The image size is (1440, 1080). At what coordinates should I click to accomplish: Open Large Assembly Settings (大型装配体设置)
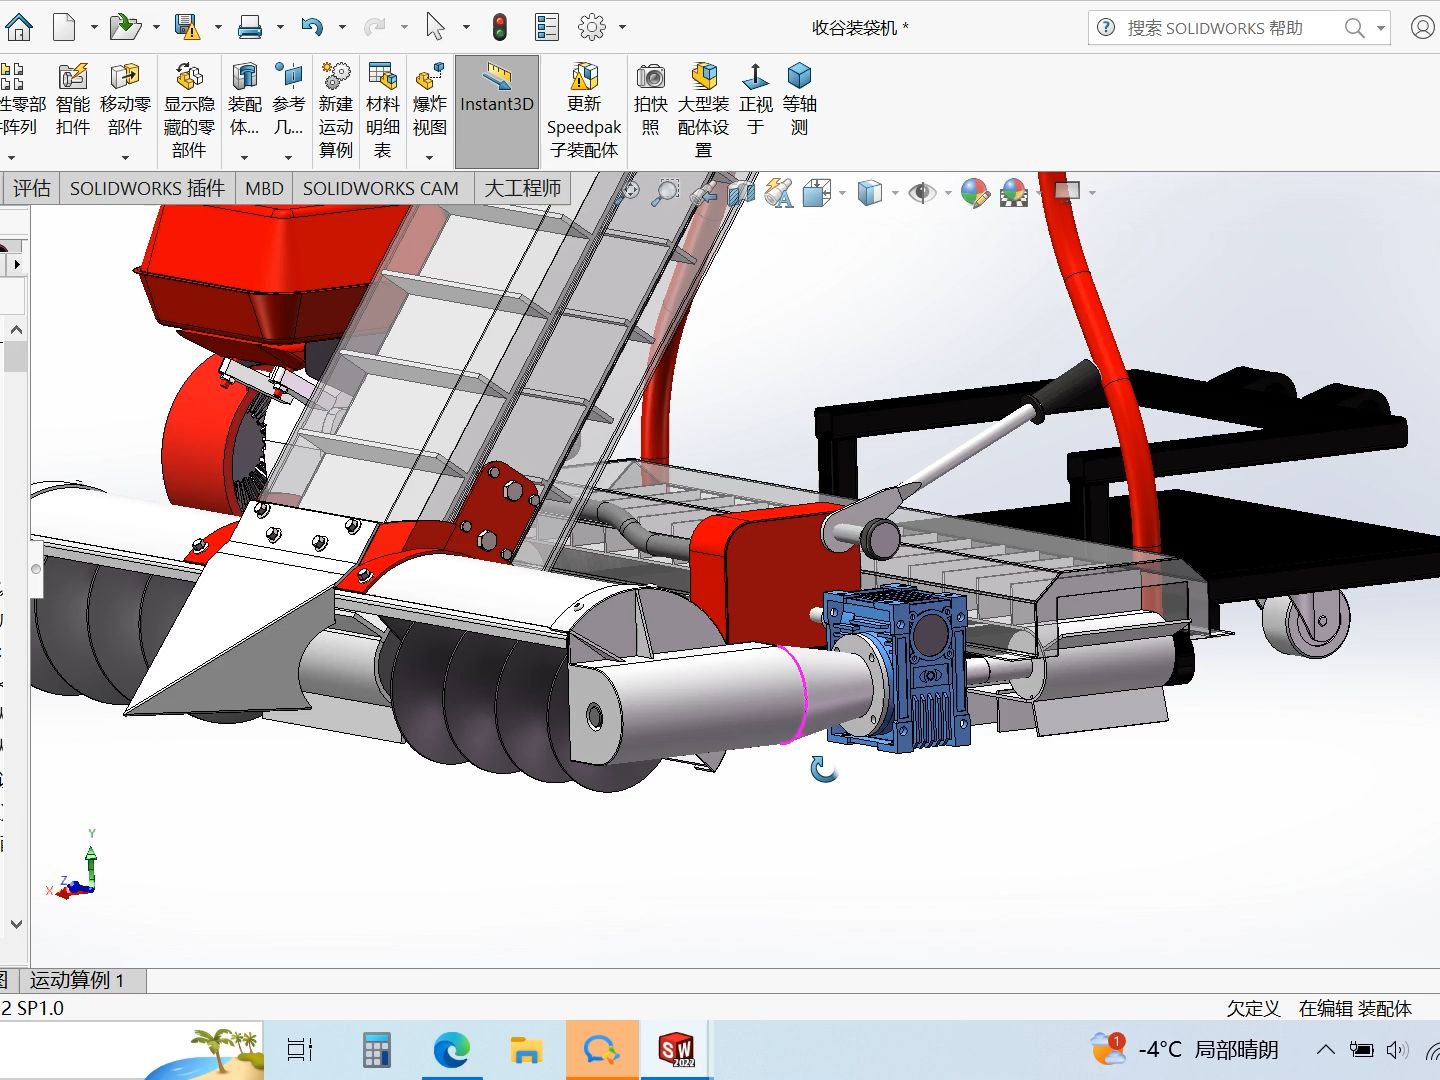pos(703,111)
